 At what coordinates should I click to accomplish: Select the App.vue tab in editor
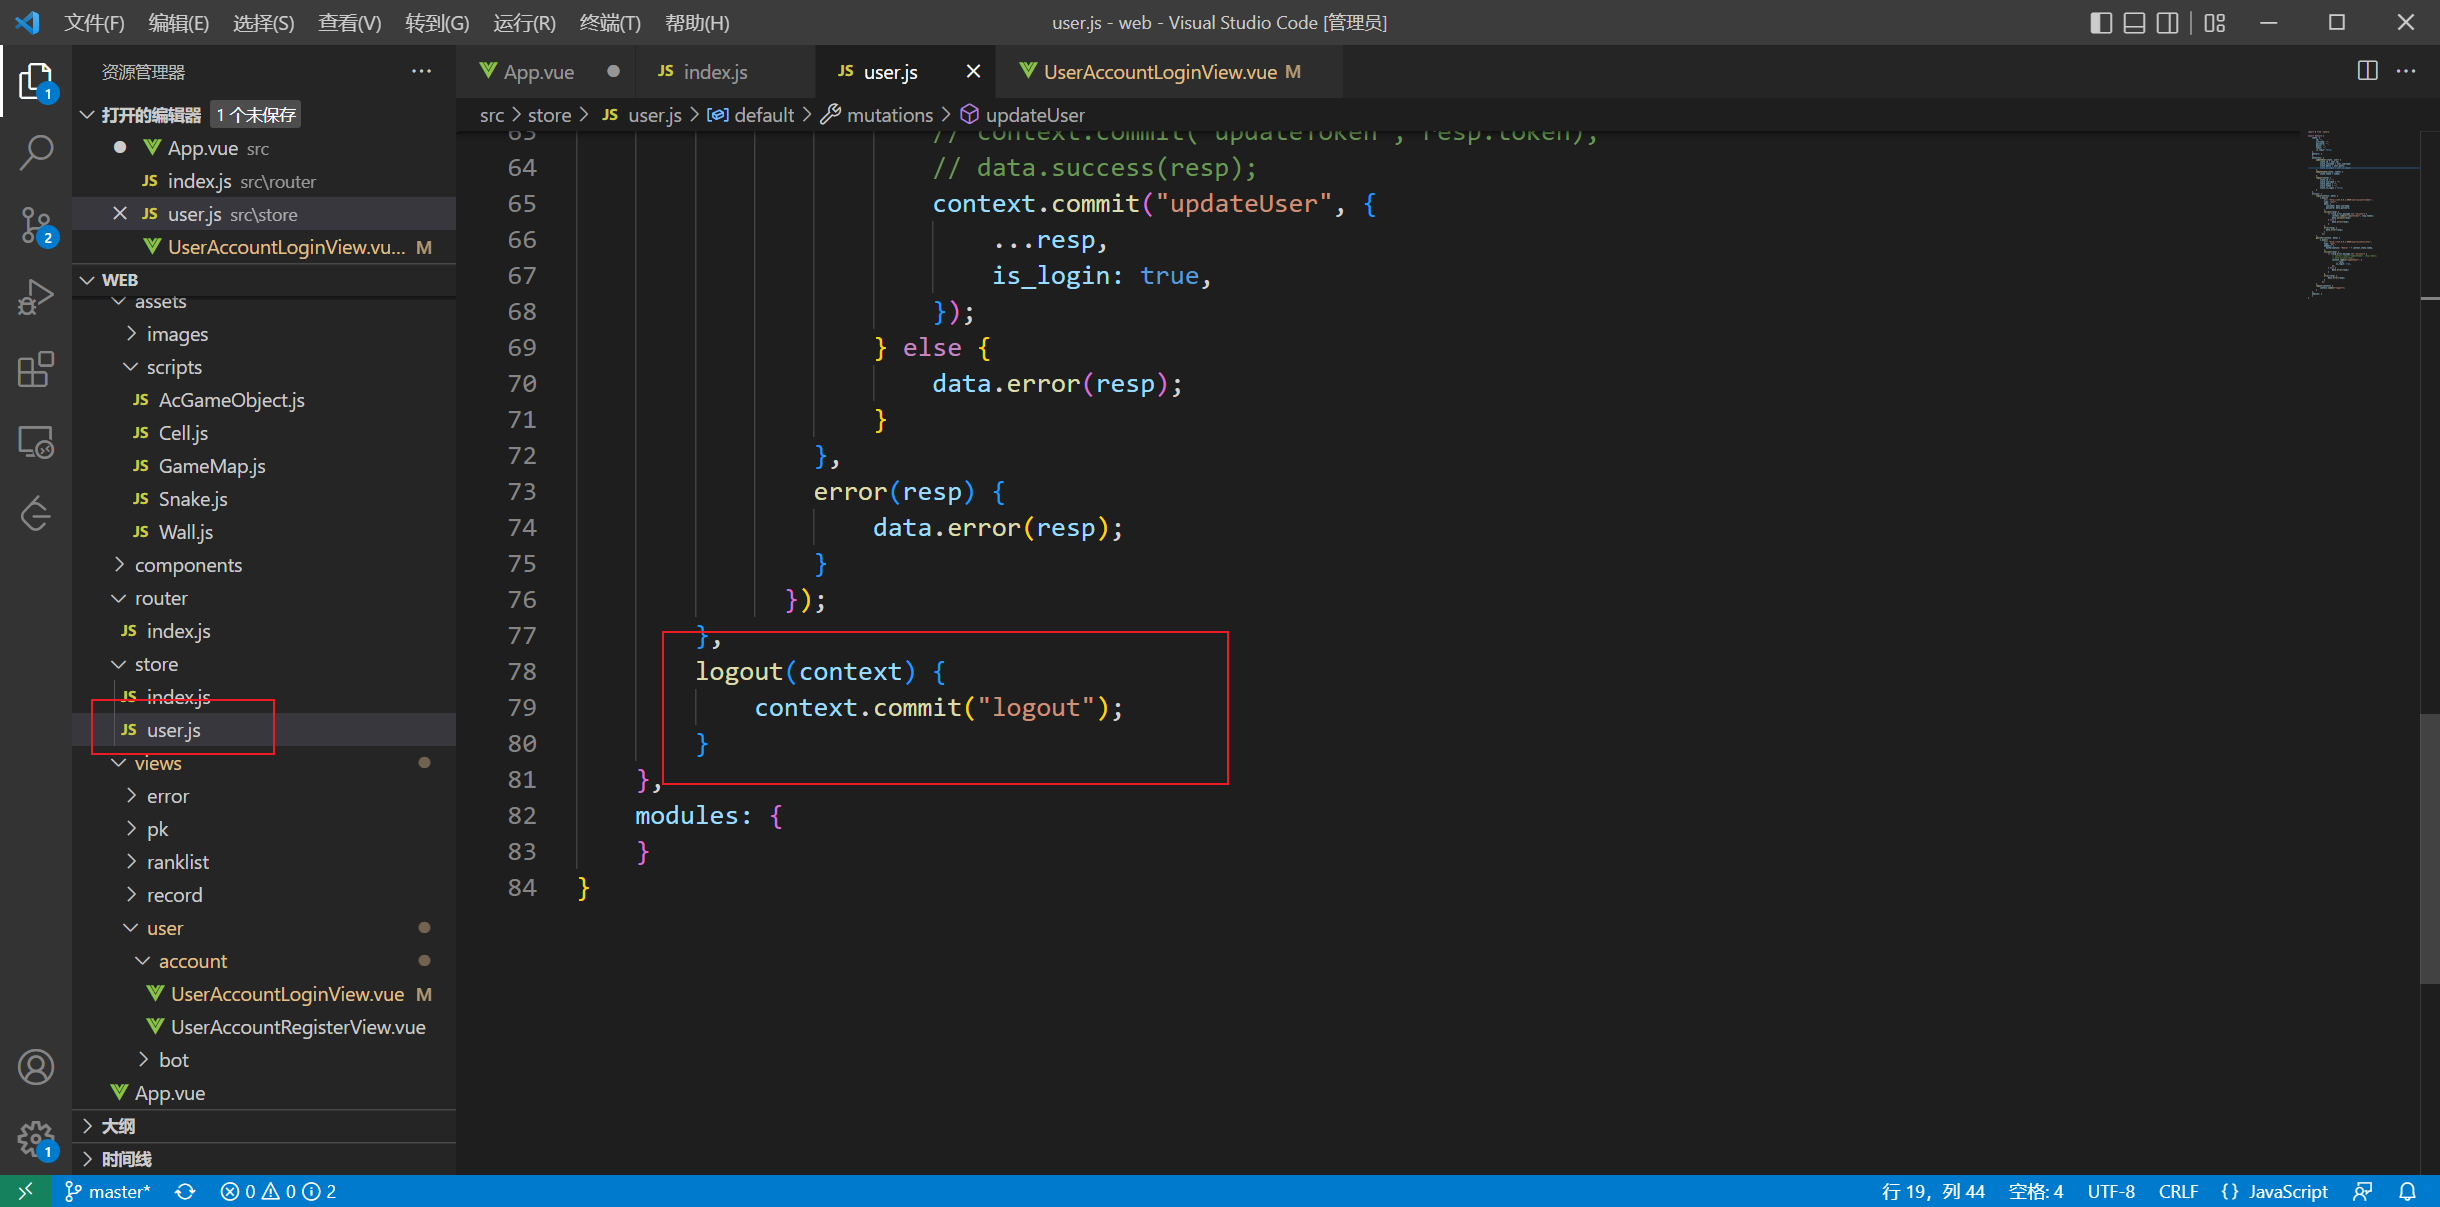[x=535, y=72]
